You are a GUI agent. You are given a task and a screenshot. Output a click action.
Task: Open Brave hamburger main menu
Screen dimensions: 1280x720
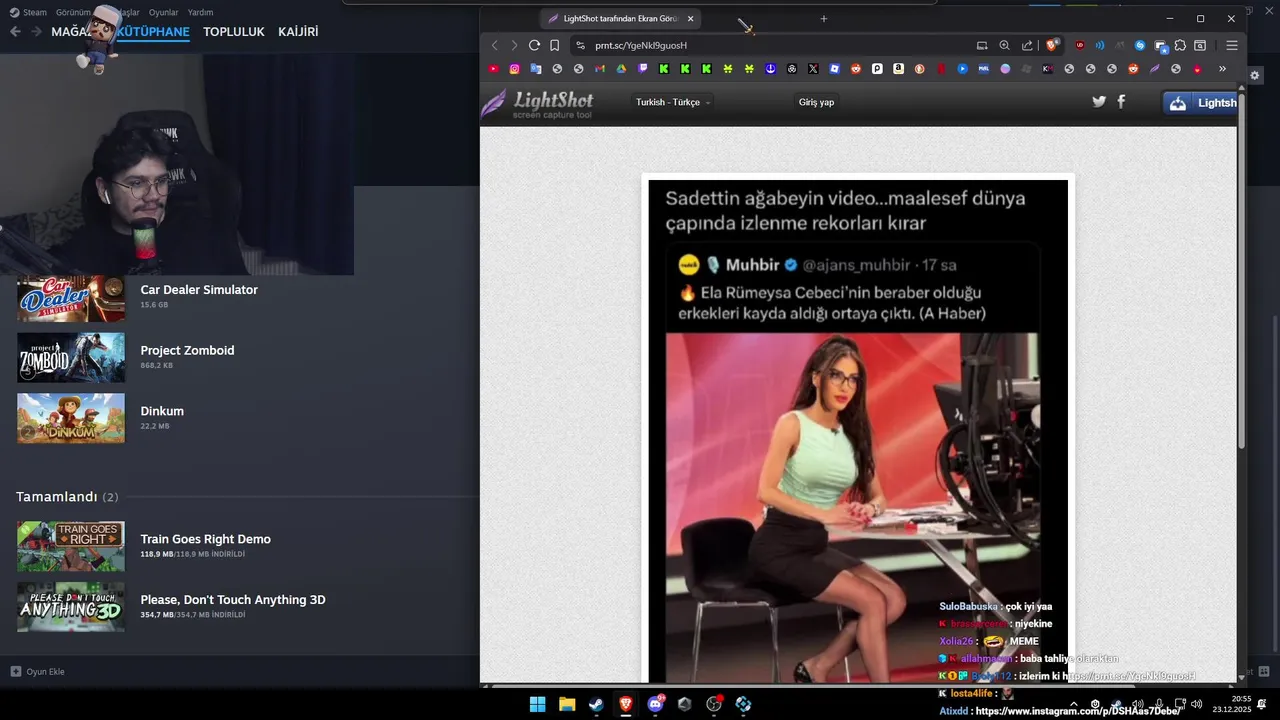coord(1232,45)
